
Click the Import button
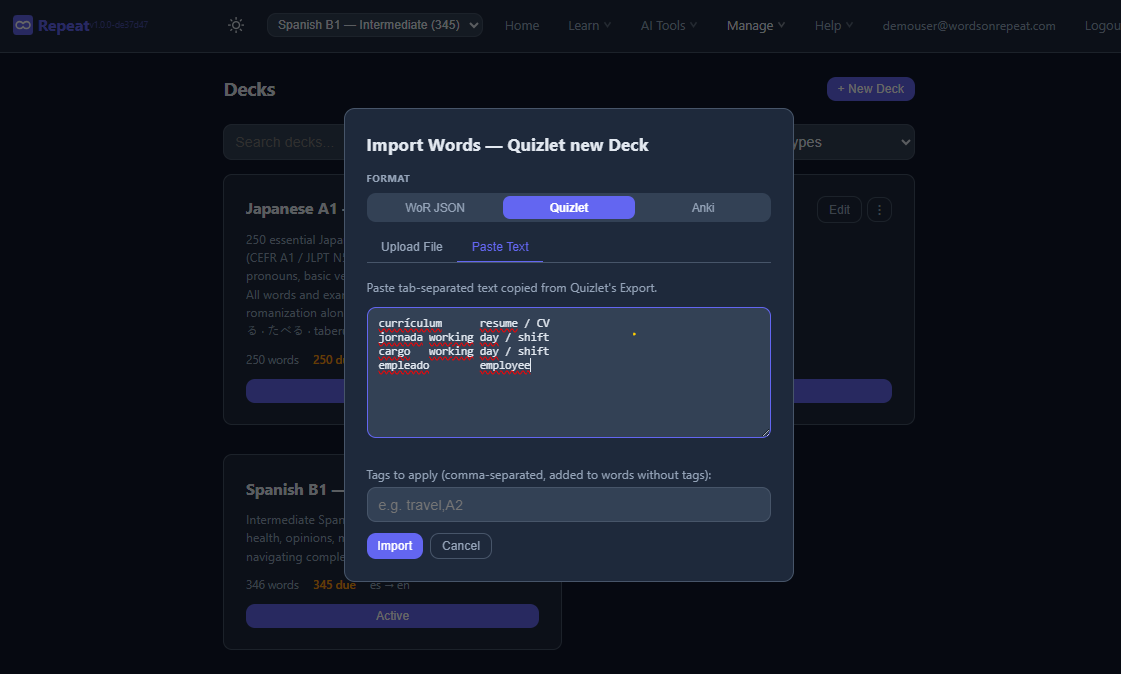click(x=395, y=545)
